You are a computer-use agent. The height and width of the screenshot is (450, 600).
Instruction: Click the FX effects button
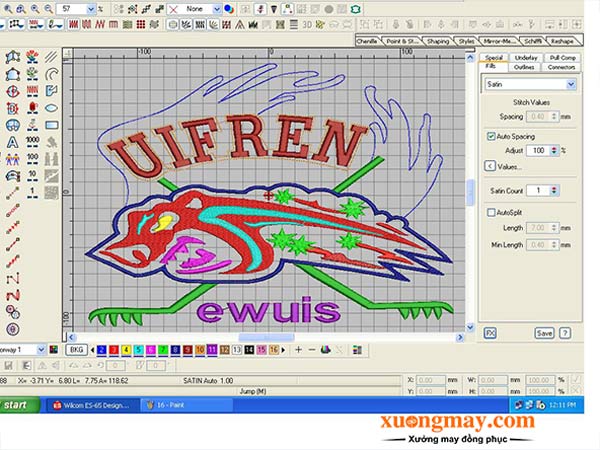point(491,332)
